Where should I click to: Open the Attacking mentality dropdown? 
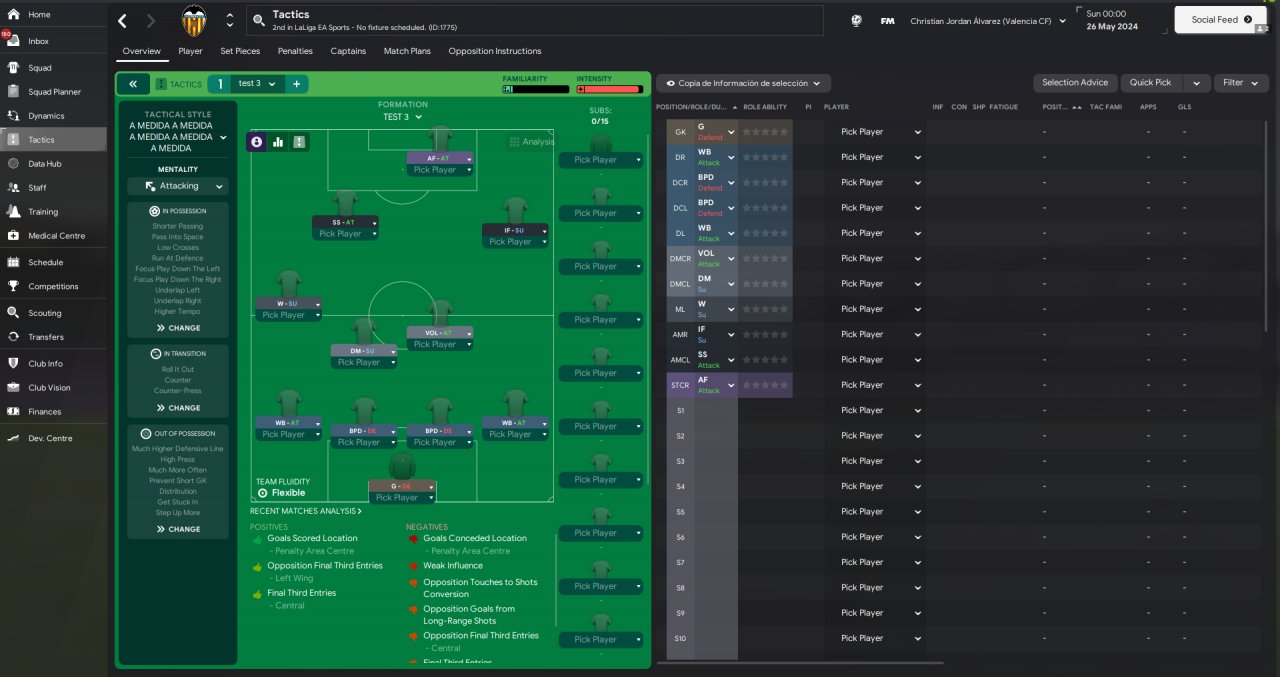tap(178, 186)
